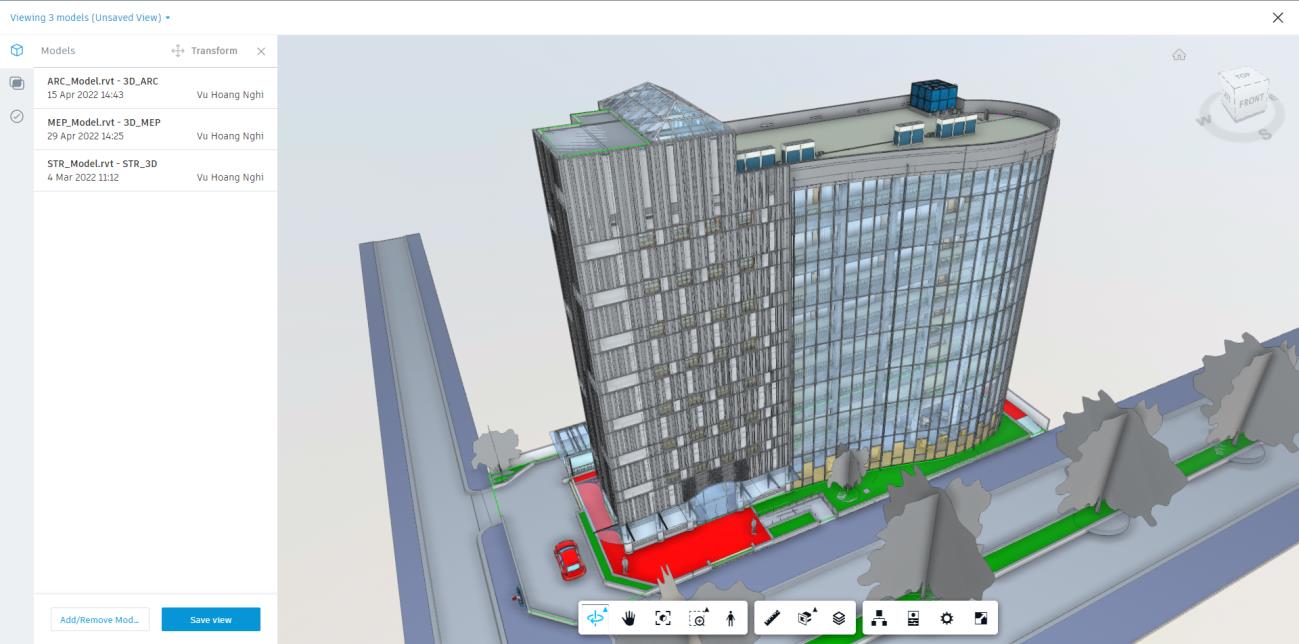Activate the Zoom window tool
1299x644 pixels.
[697, 618]
